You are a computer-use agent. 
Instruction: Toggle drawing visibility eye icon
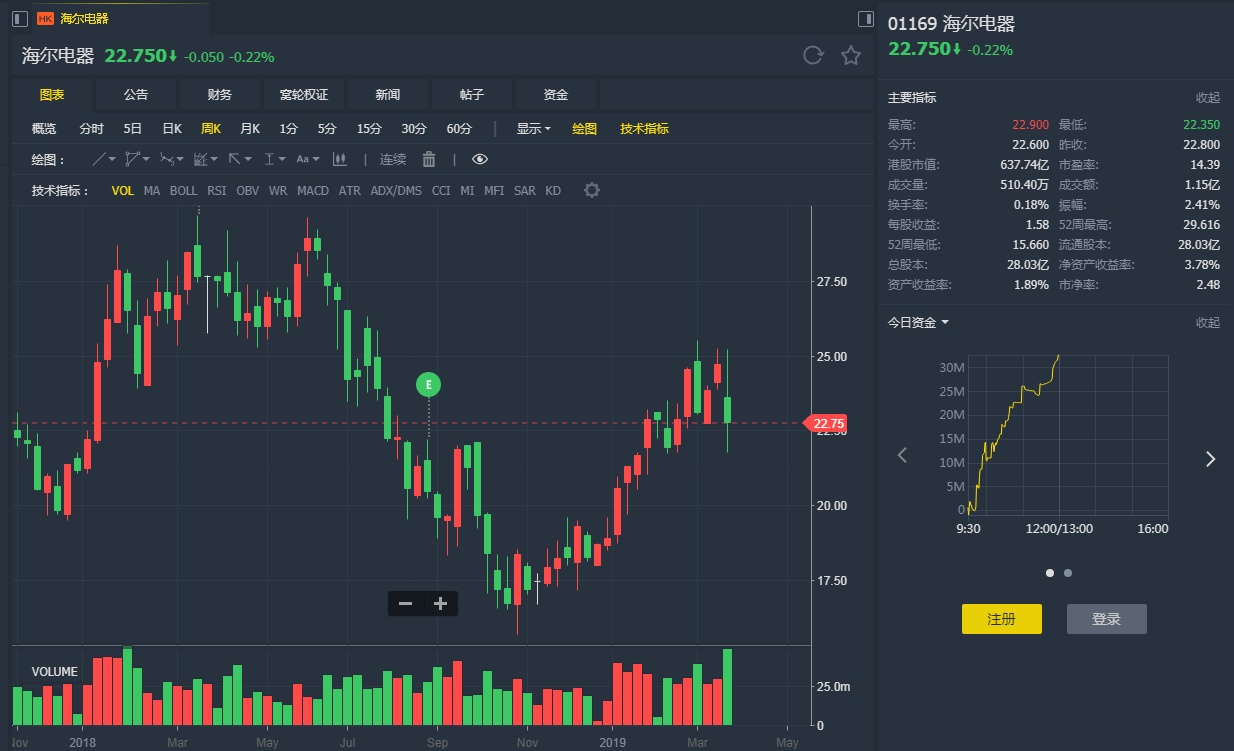point(480,159)
